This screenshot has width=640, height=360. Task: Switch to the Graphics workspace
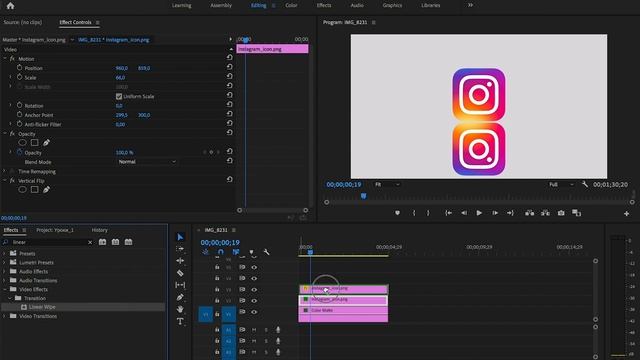click(392, 5)
